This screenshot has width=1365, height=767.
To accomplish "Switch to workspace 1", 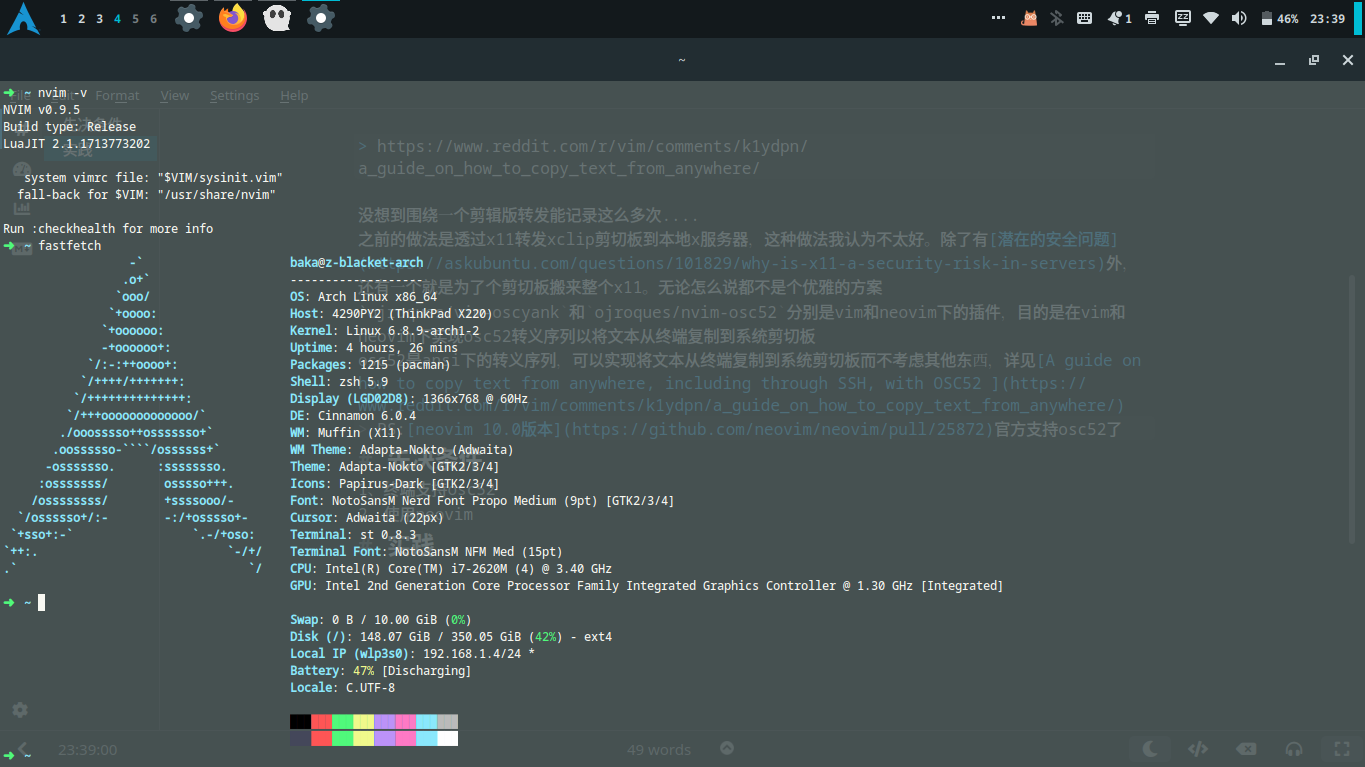I will (64, 18).
